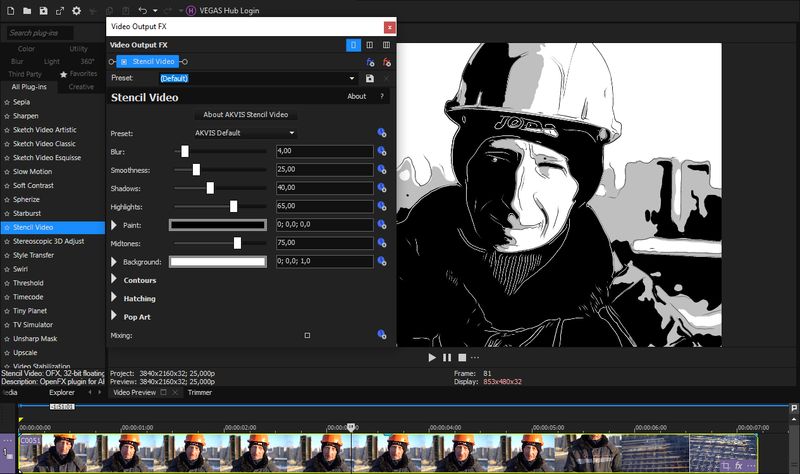Toggle favorite star for Sepia plug-in
This screenshot has height=474, width=800.
[x=7, y=102]
